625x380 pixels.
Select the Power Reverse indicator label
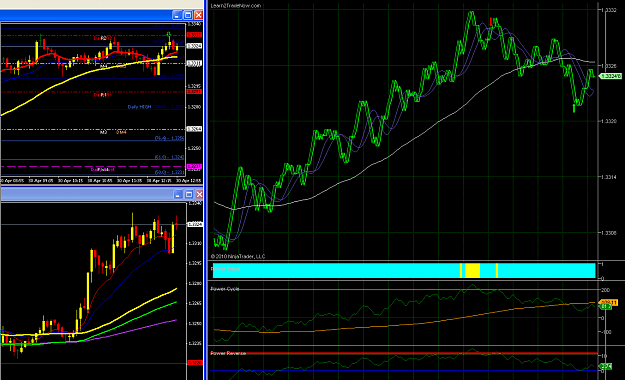coord(228,353)
